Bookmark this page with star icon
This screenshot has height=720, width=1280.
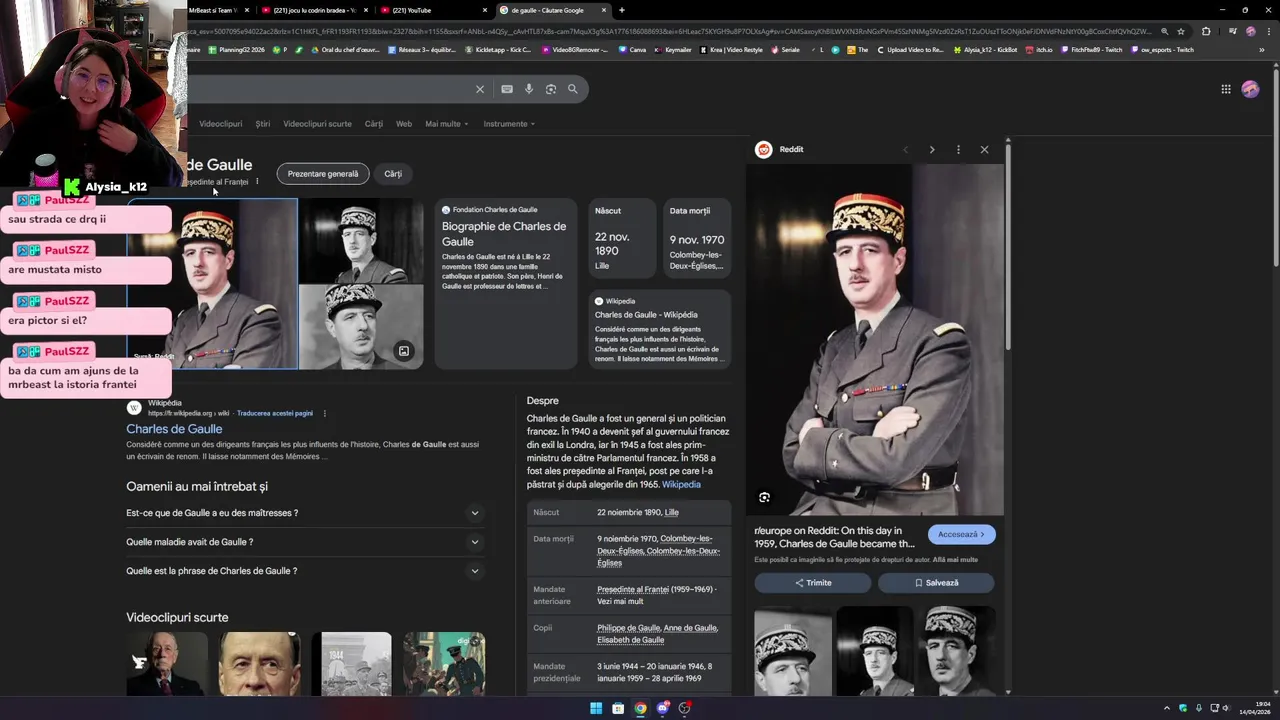point(1181,31)
